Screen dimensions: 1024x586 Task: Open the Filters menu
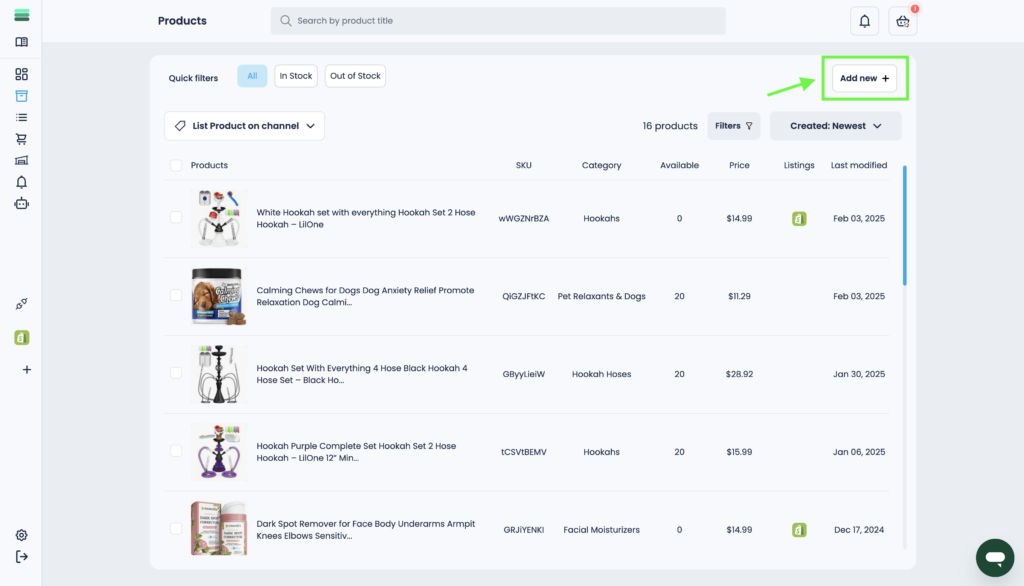(733, 126)
